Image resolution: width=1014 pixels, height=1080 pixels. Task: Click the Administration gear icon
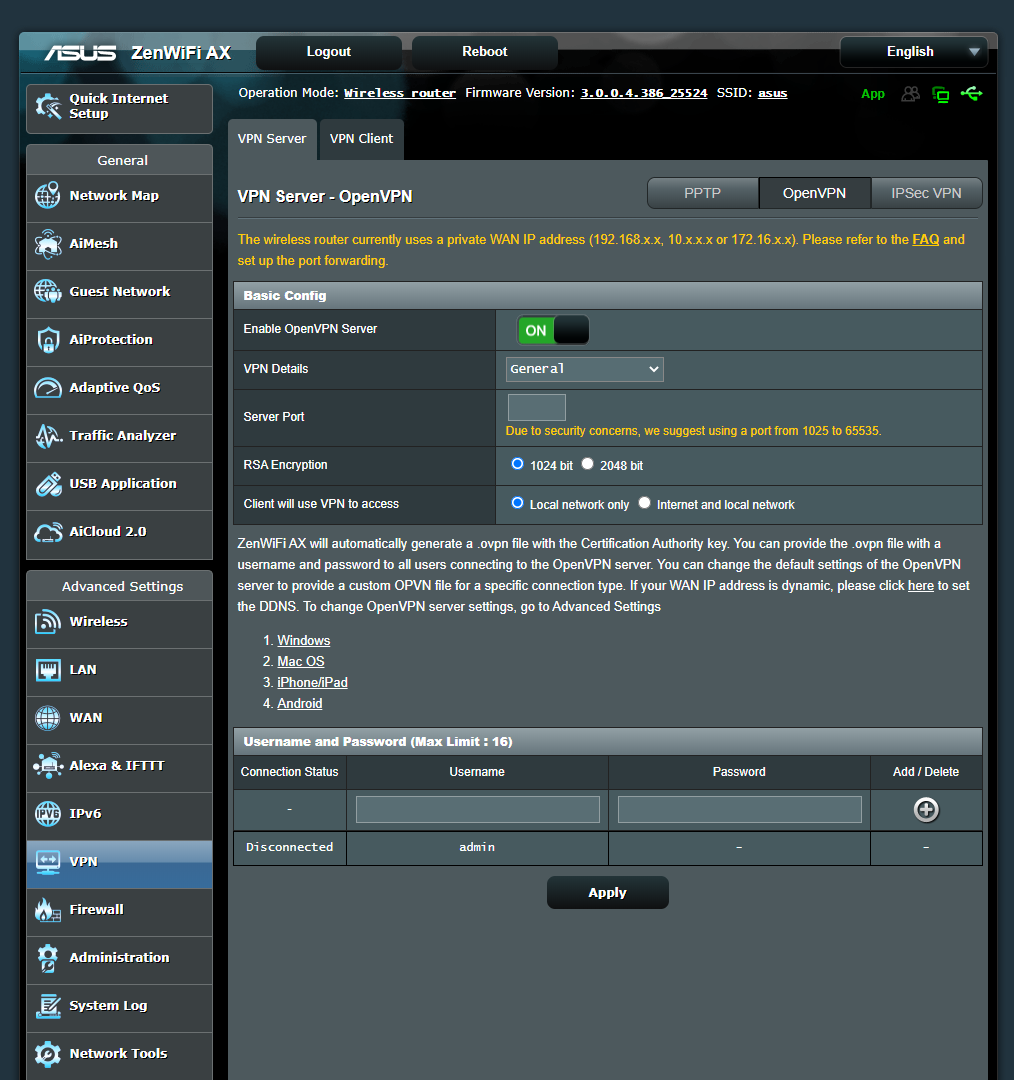pyautogui.click(x=48, y=957)
